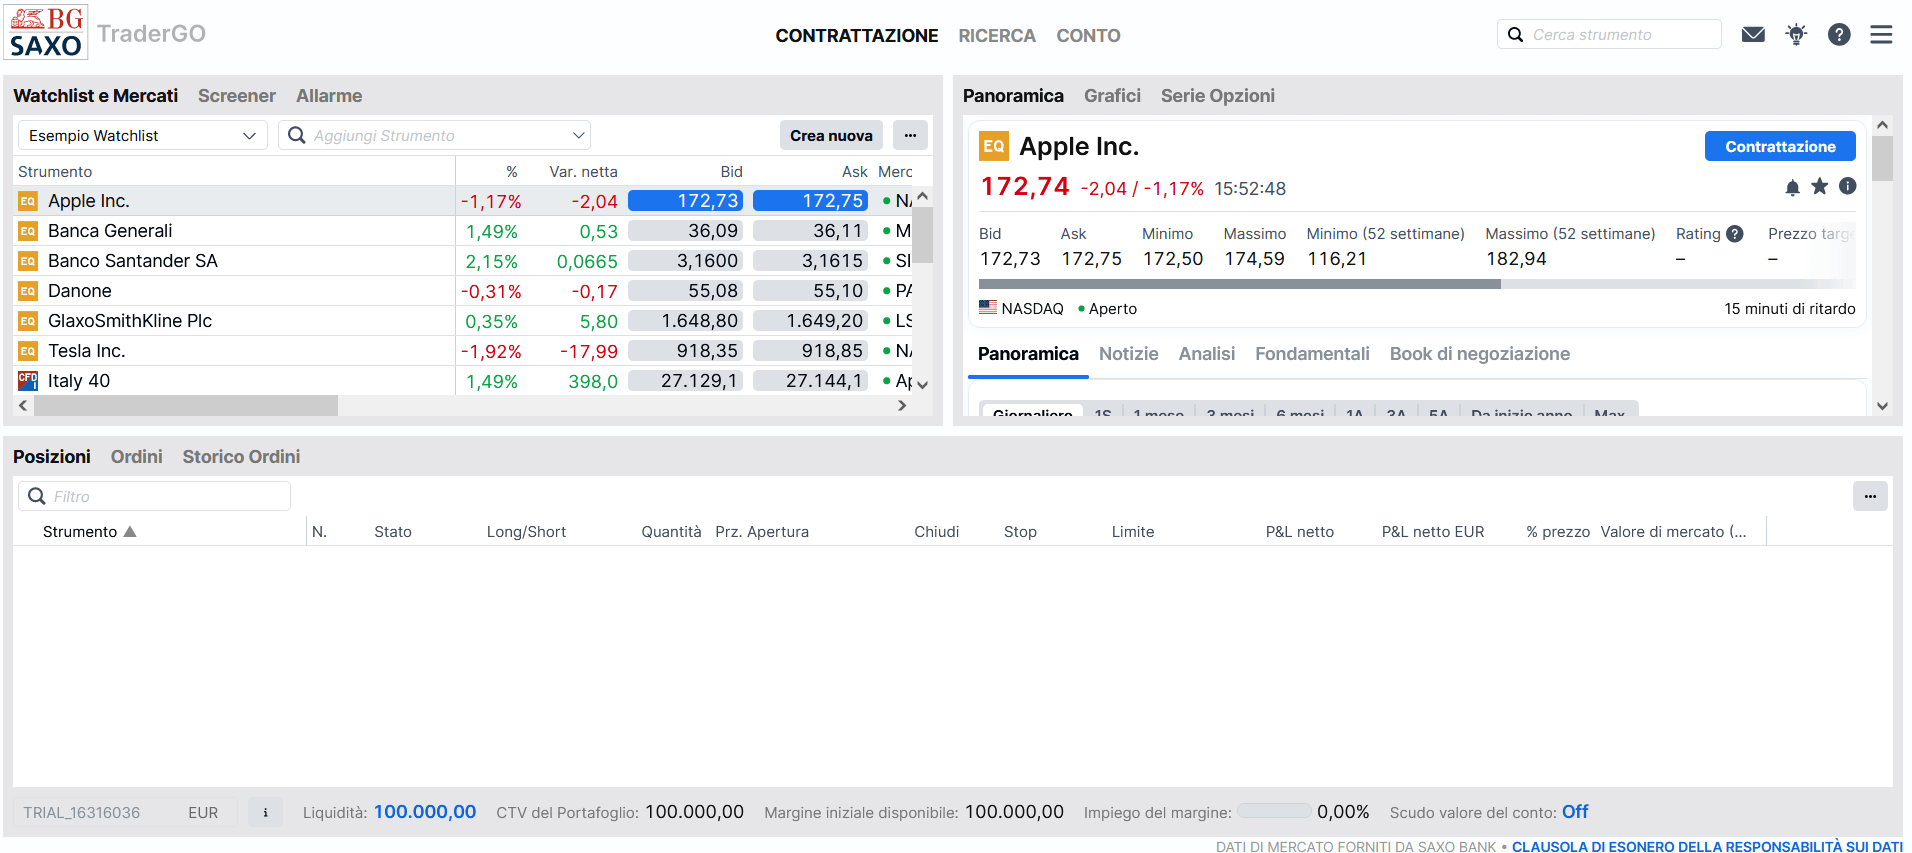The height and width of the screenshot is (853, 1912).
Task: Click EQ icon of Banco Santander SA row
Action: (x=28, y=261)
